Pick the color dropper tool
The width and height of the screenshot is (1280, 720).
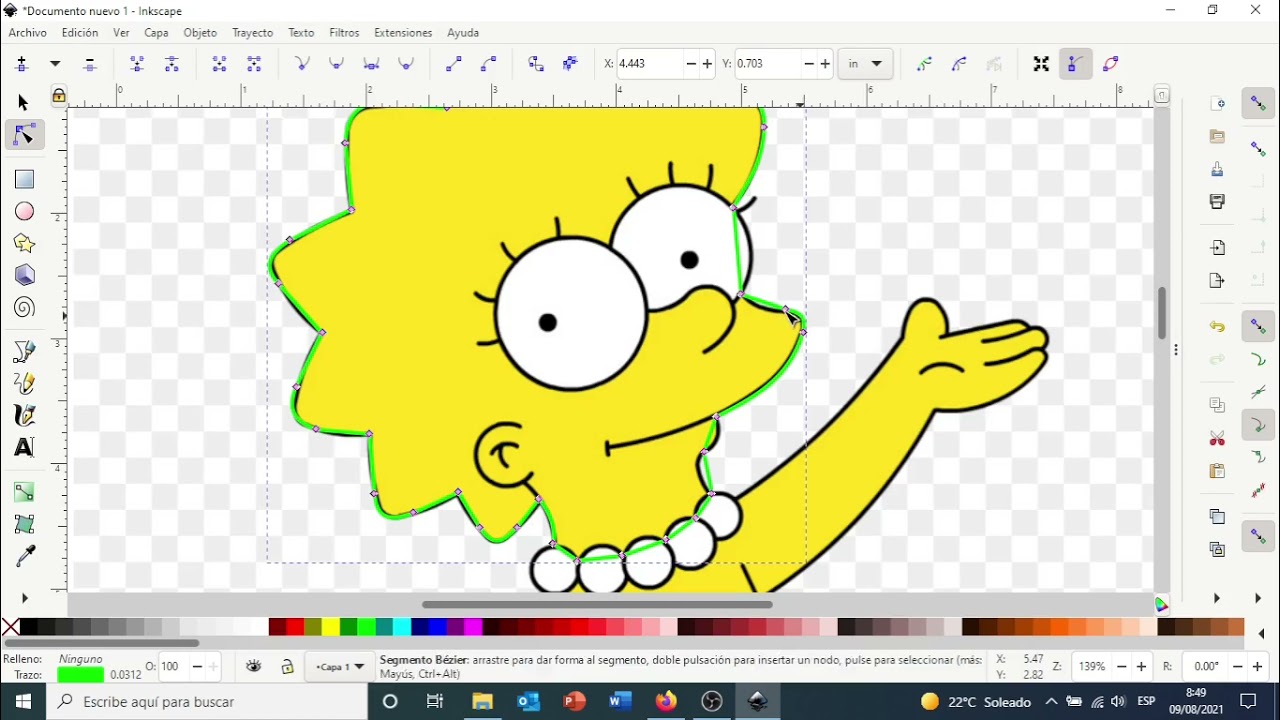point(24,557)
